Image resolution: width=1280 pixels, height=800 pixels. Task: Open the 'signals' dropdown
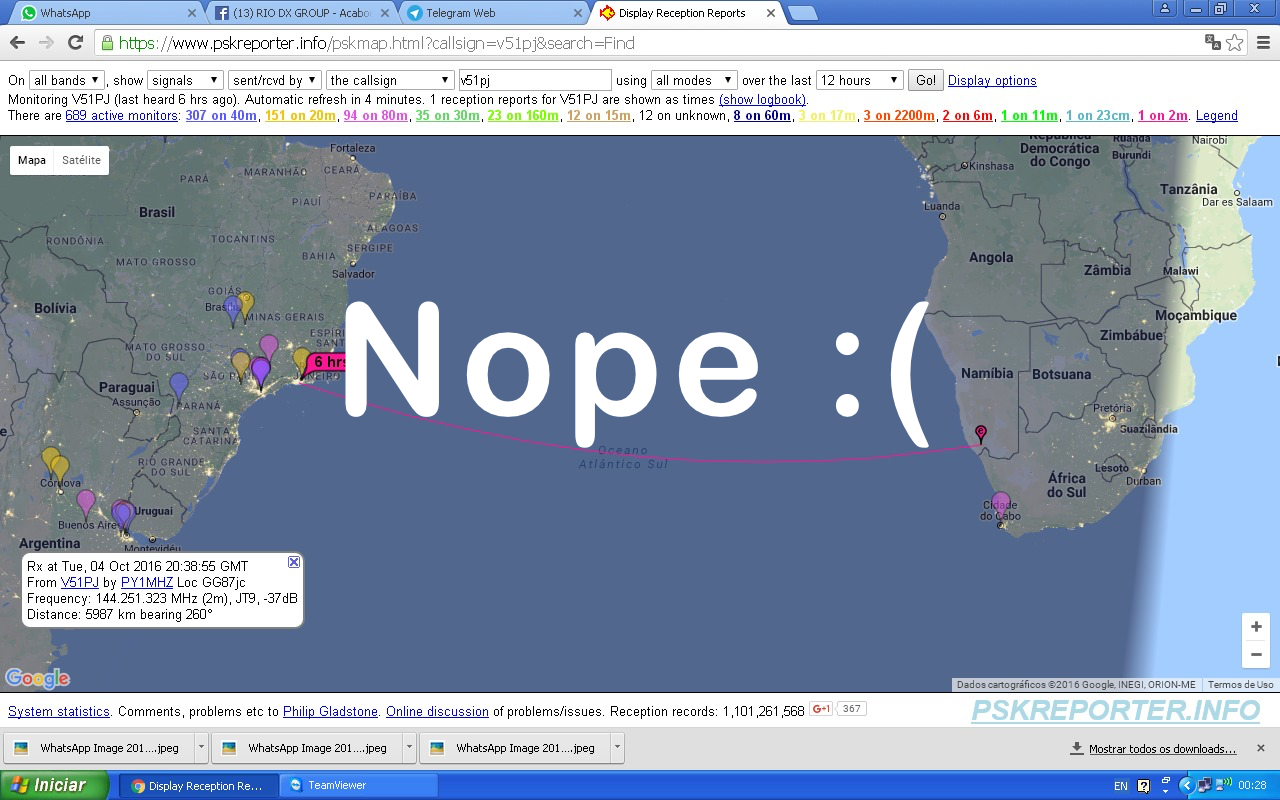point(185,80)
